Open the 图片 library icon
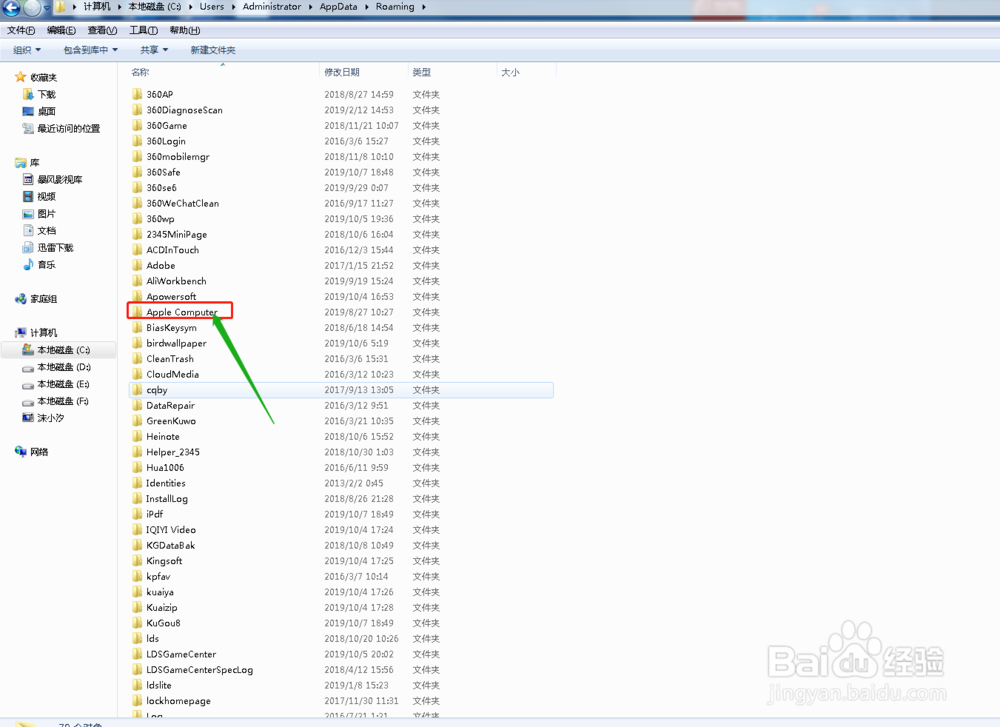1000x727 pixels. (x=28, y=214)
